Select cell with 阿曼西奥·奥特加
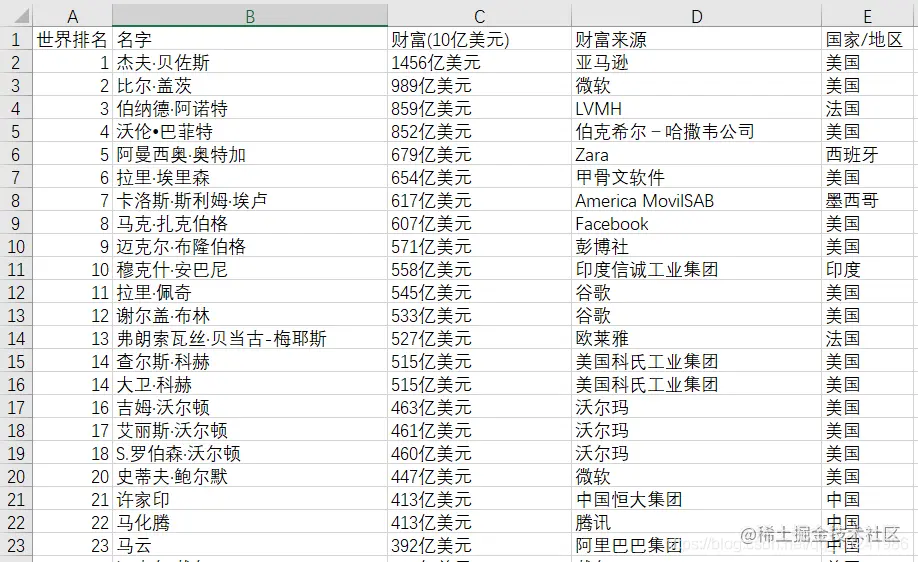 click(x=249, y=155)
